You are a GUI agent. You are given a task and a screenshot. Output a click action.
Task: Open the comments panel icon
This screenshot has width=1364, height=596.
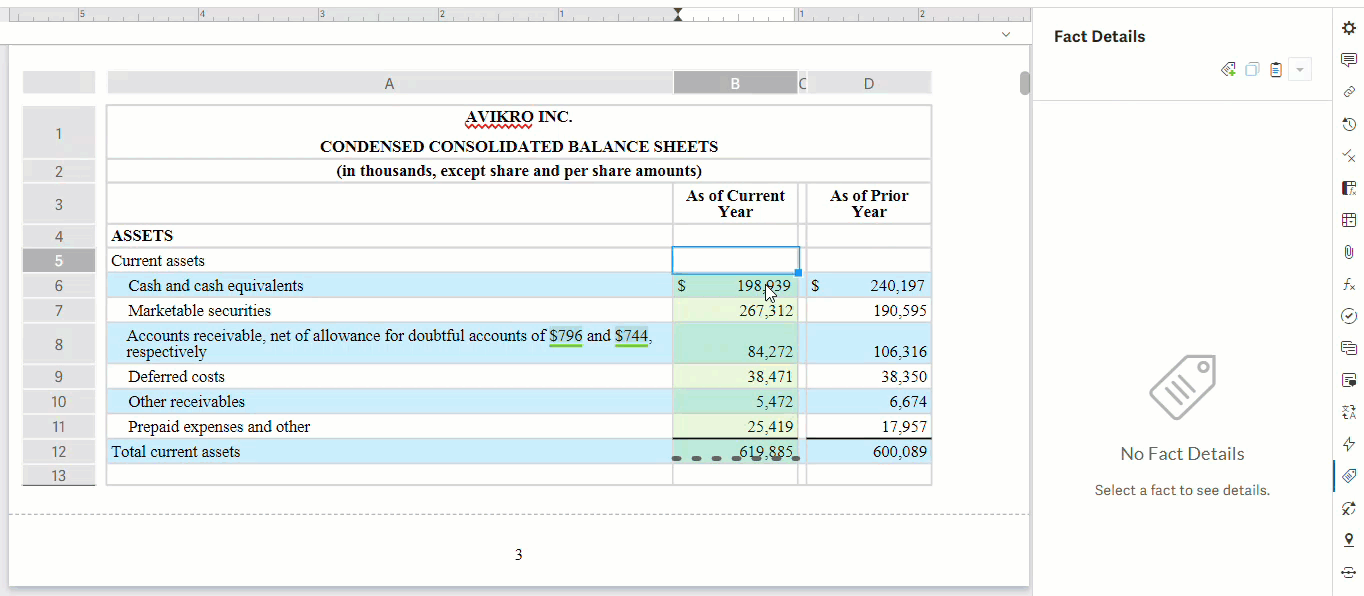pyautogui.click(x=1348, y=60)
